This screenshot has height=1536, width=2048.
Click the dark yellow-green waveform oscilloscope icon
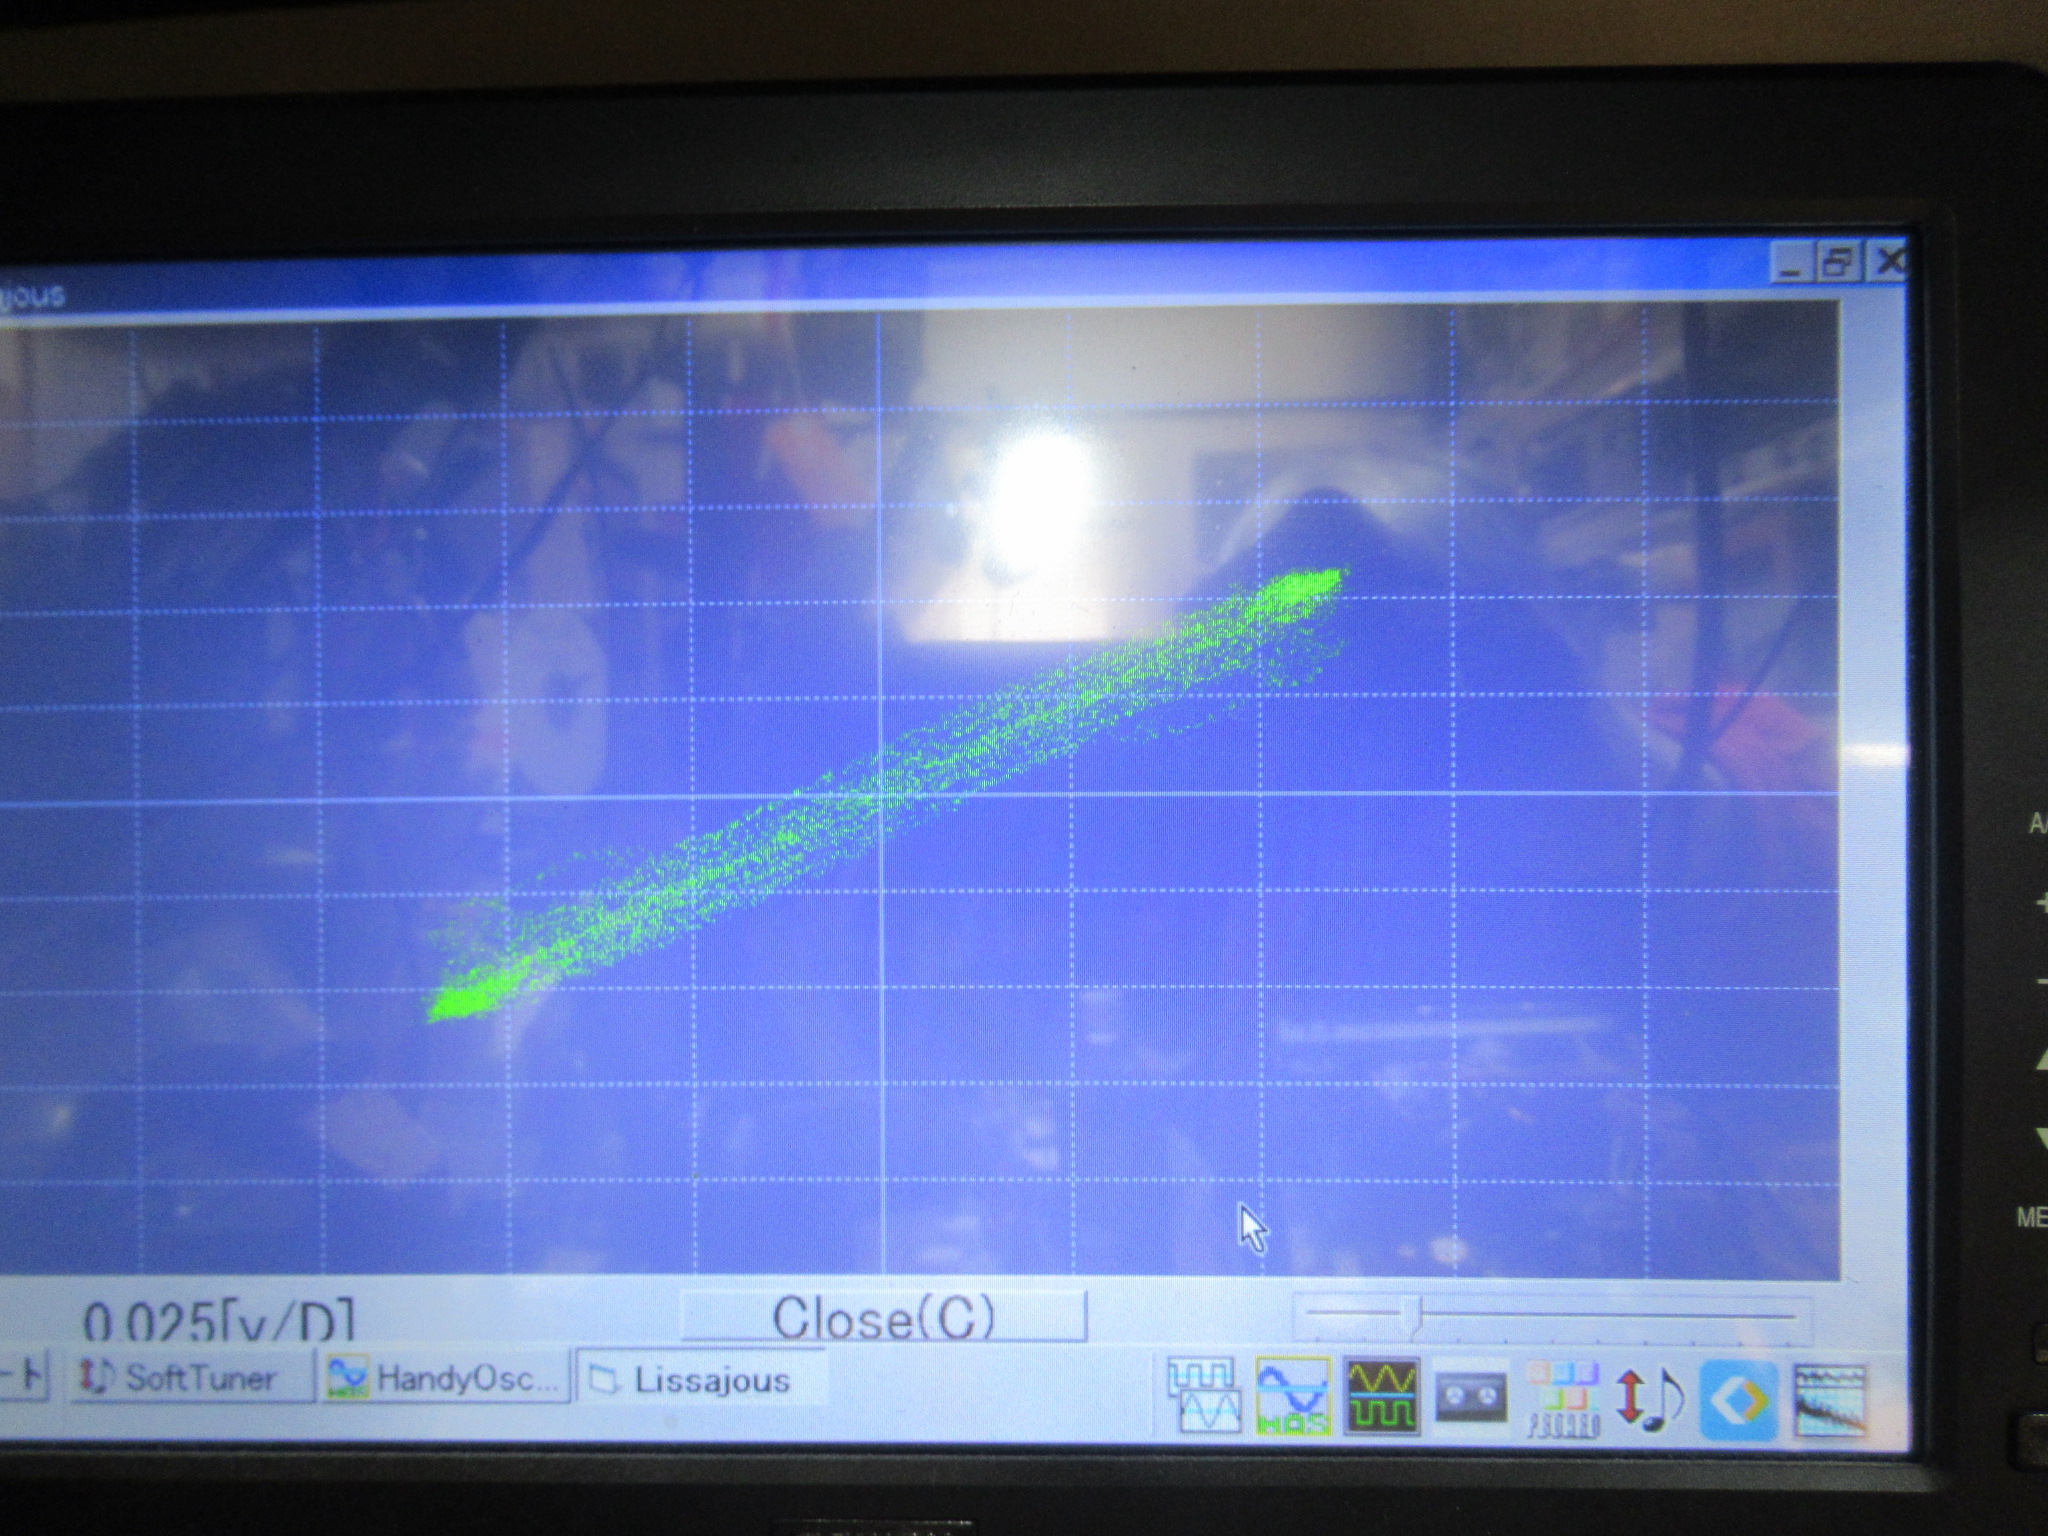pyautogui.click(x=1381, y=1396)
